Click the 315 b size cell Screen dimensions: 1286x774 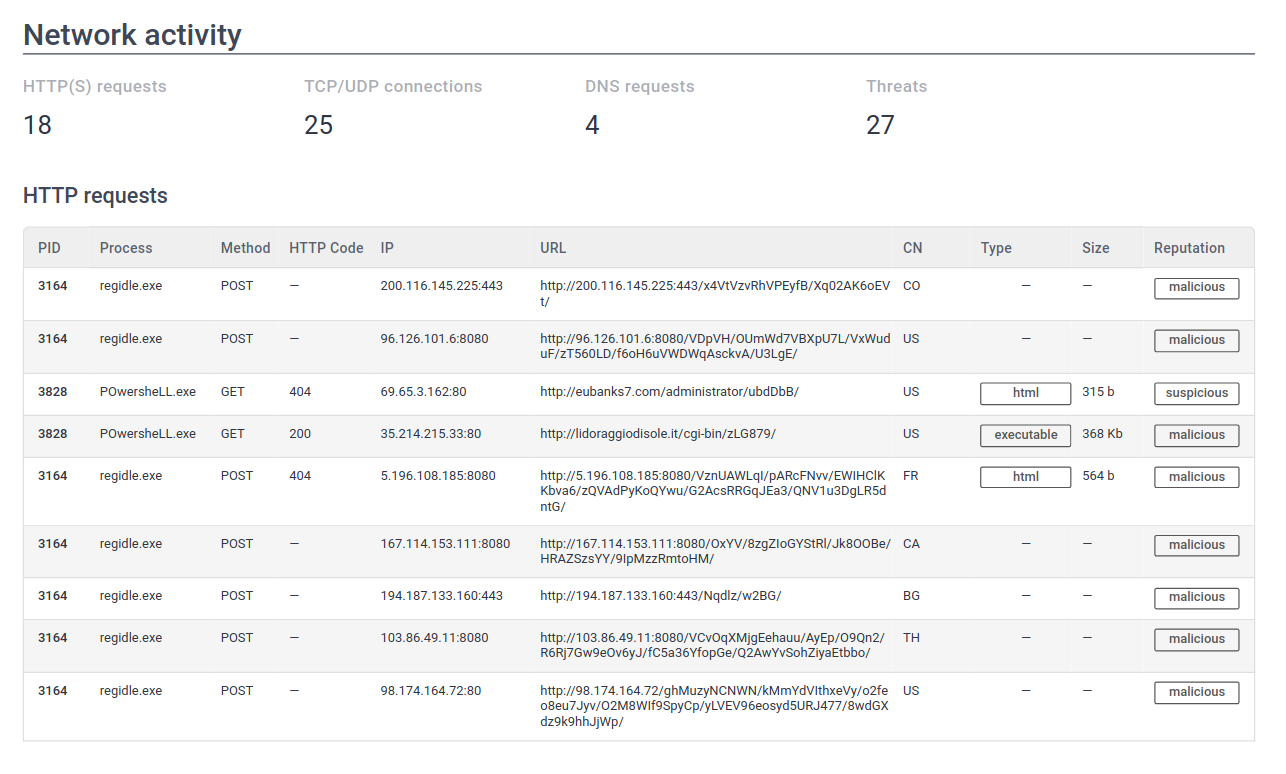(x=1098, y=392)
